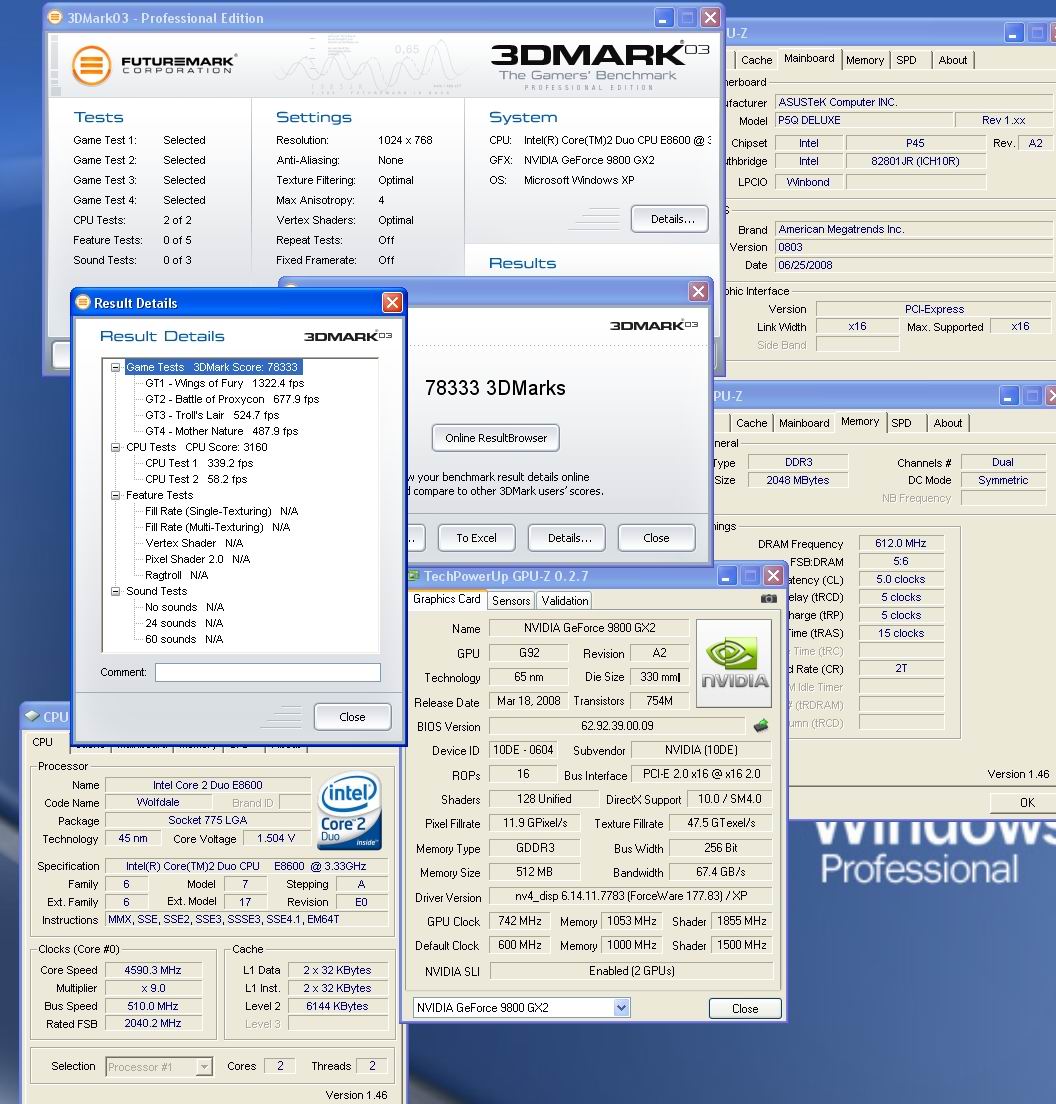Screen dimensions: 1056x1104
Task: Click the Intel Core 2 Duo logo
Action: (350, 810)
